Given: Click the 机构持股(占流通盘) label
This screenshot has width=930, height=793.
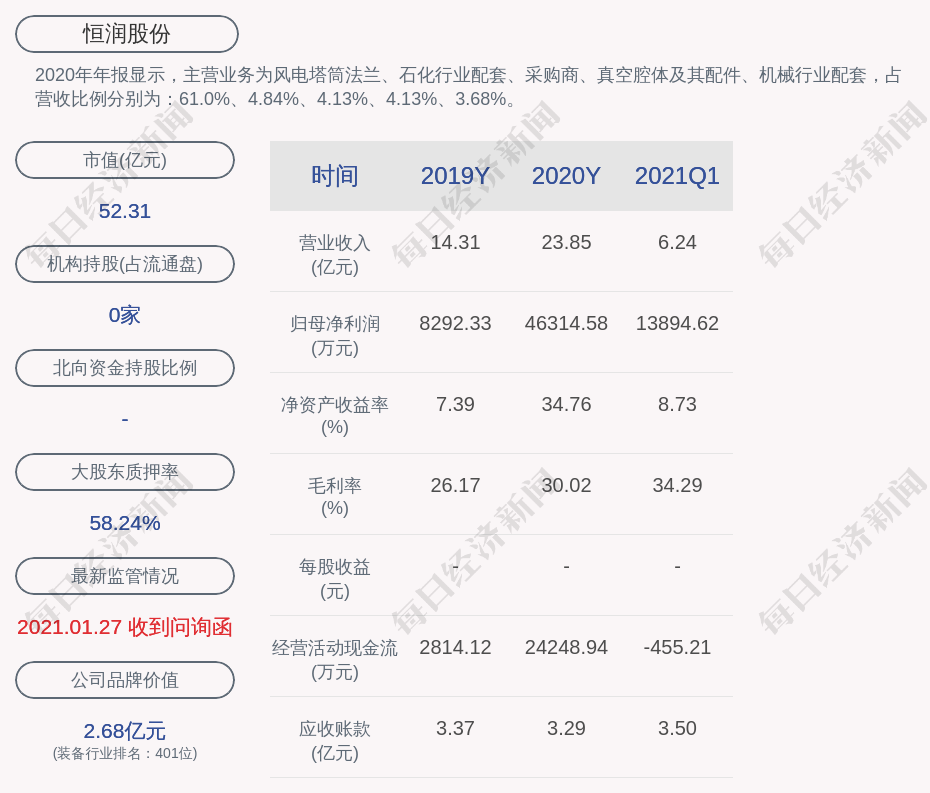Looking at the screenshot, I should [x=125, y=264].
